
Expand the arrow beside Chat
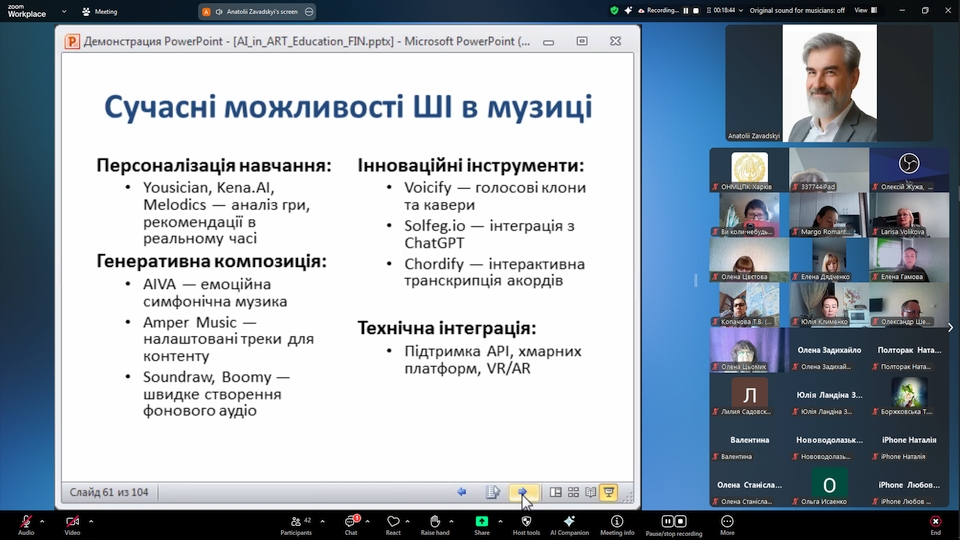tap(367, 522)
